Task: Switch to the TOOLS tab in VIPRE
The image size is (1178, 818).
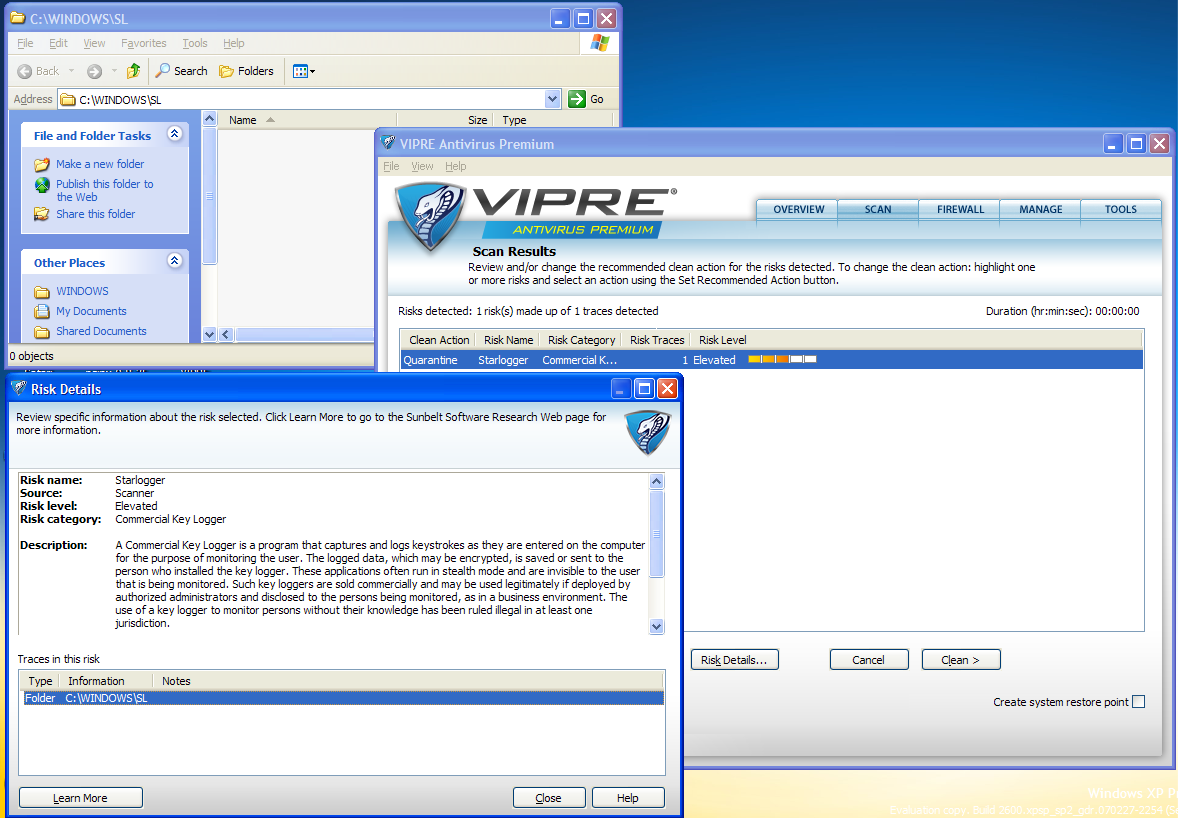Action: click(1120, 210)
